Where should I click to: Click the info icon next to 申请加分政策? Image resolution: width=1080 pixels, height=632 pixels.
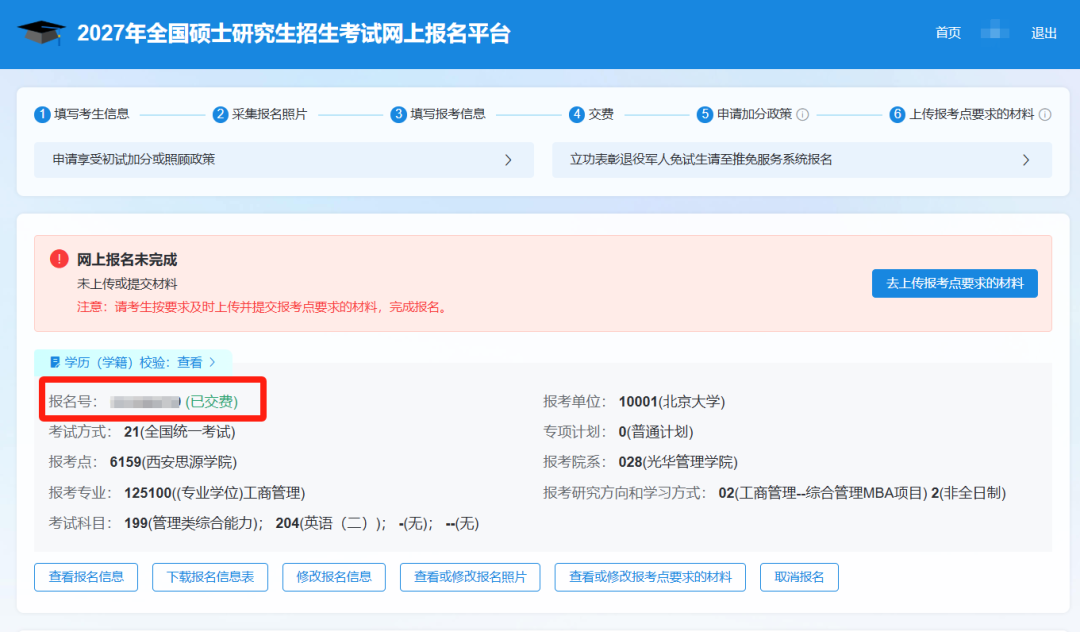(x=802, y=115)
